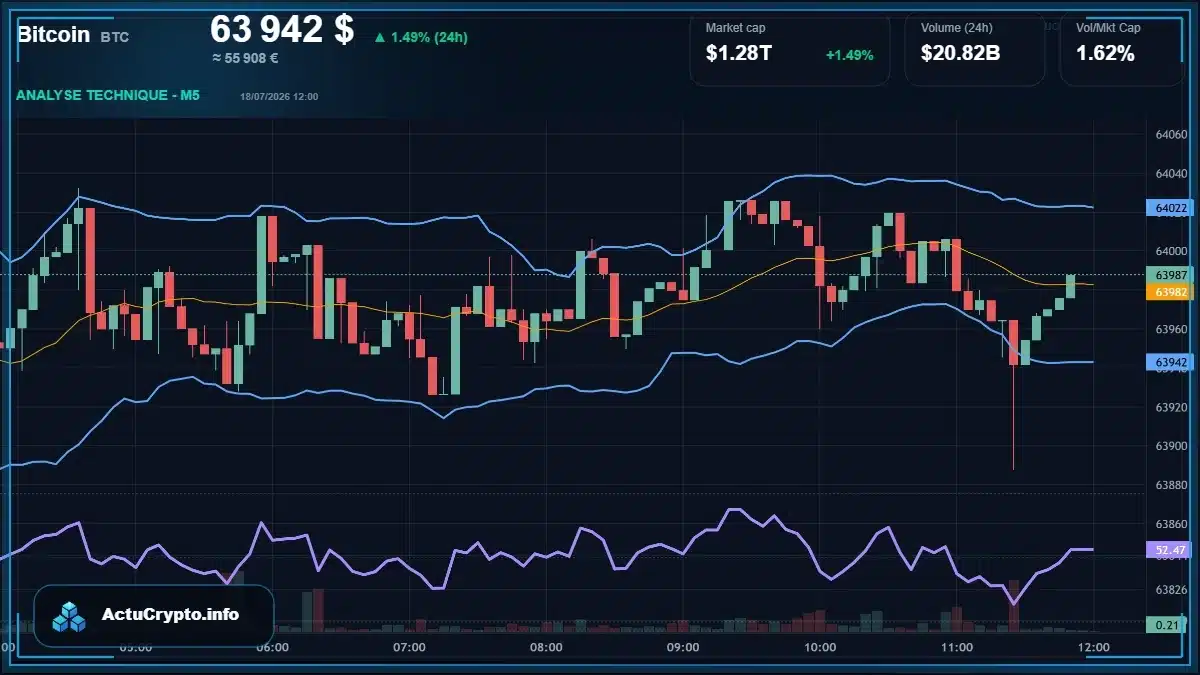Click the $20.82B volume value
Screen dimensions: 1200x675
pyautogui.click(x=961, y=54)
